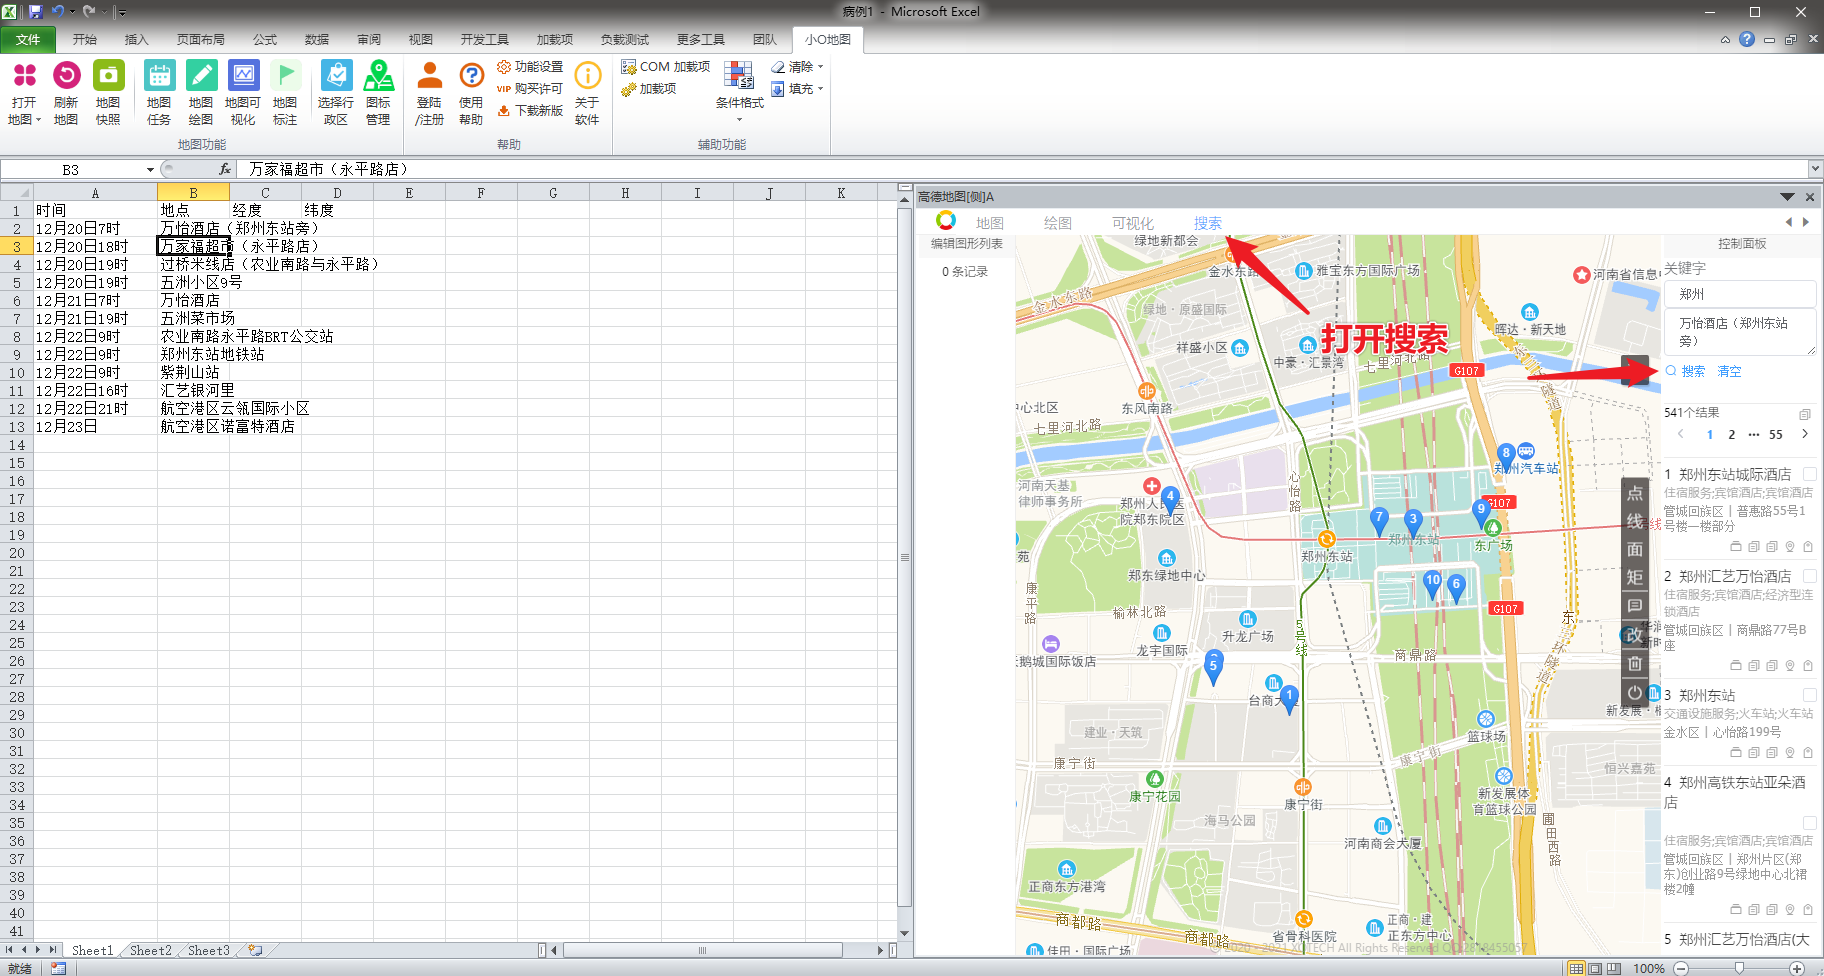
Task: Expand the 打开地图 dropdown arrow
Action: [x=38, y=120]
